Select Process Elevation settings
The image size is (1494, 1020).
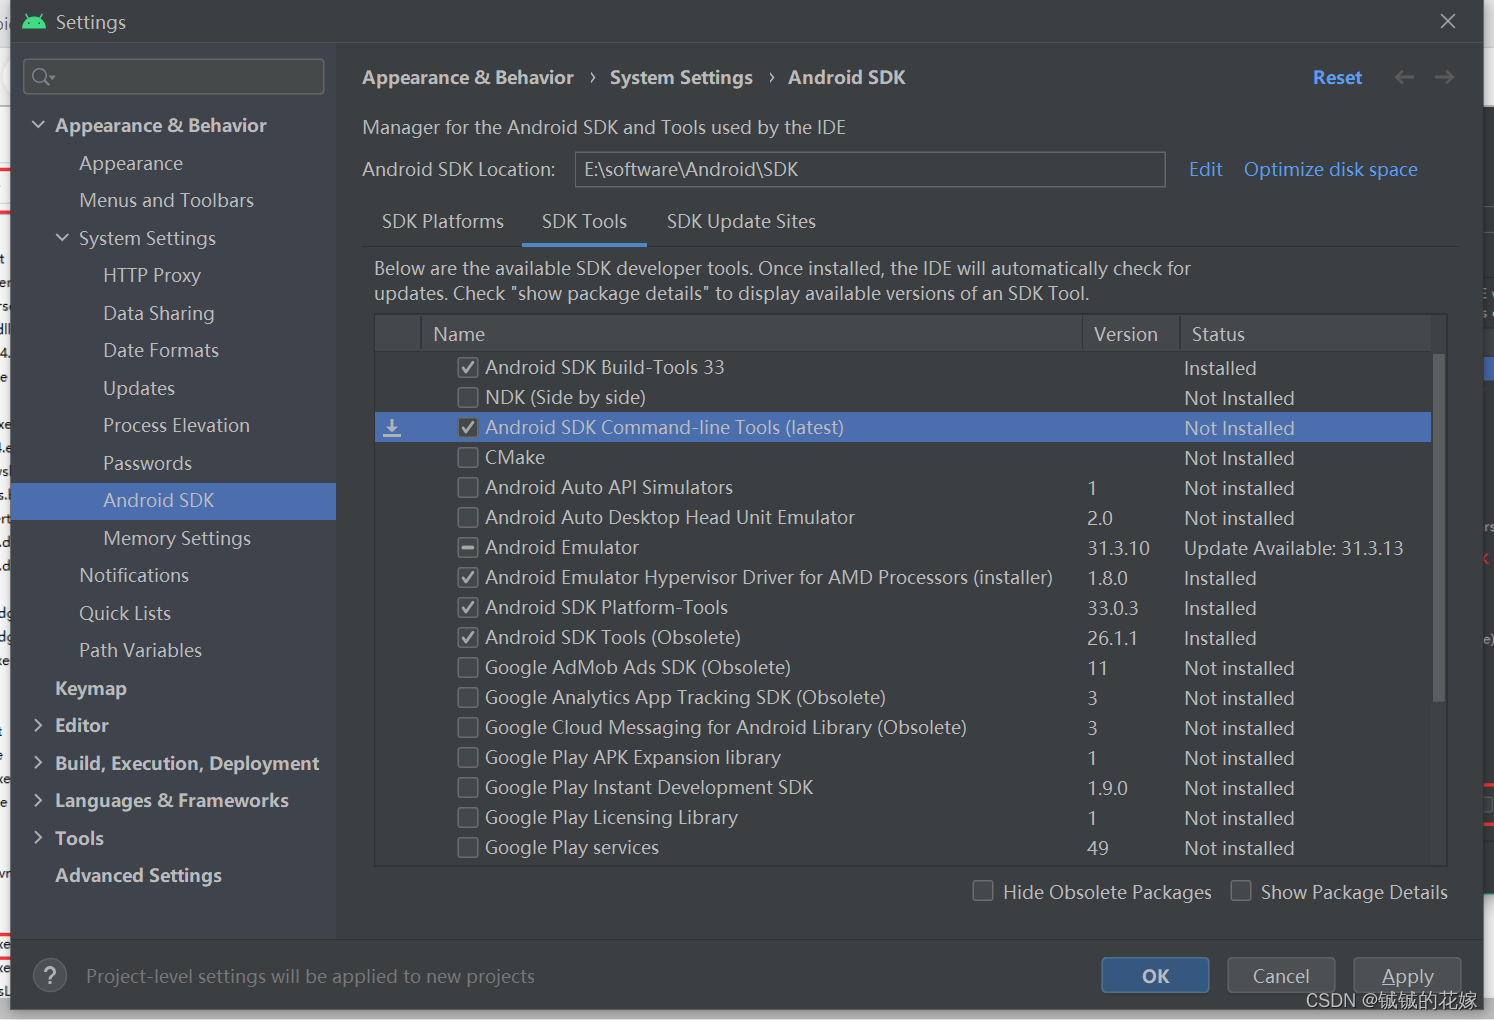[176, 425]
